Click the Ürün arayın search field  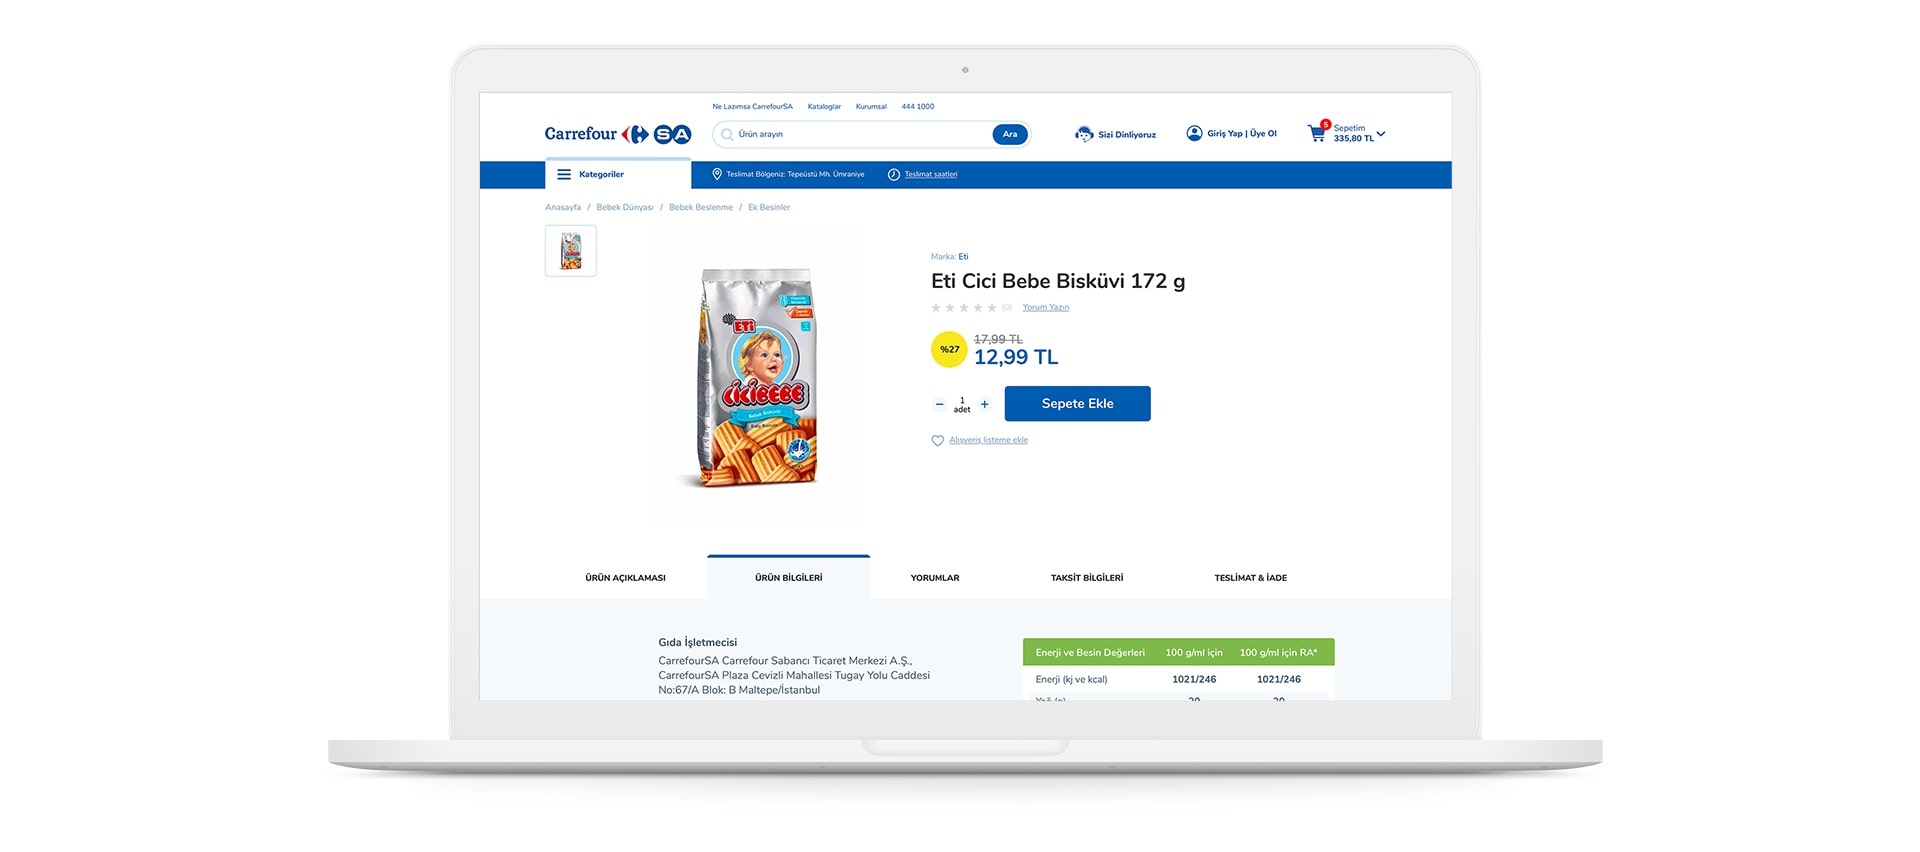[855, 134]
